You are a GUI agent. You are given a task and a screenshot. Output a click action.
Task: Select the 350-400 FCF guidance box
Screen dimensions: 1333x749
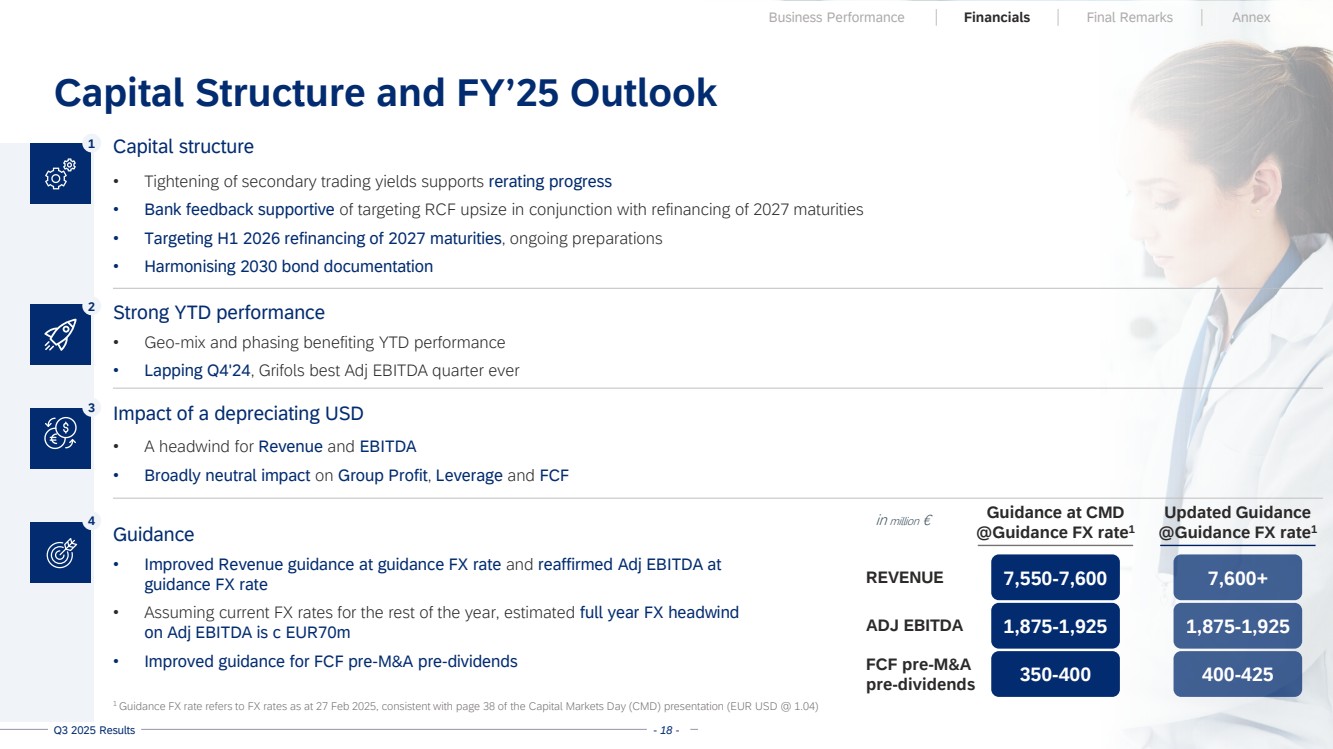click(1055, 675)
